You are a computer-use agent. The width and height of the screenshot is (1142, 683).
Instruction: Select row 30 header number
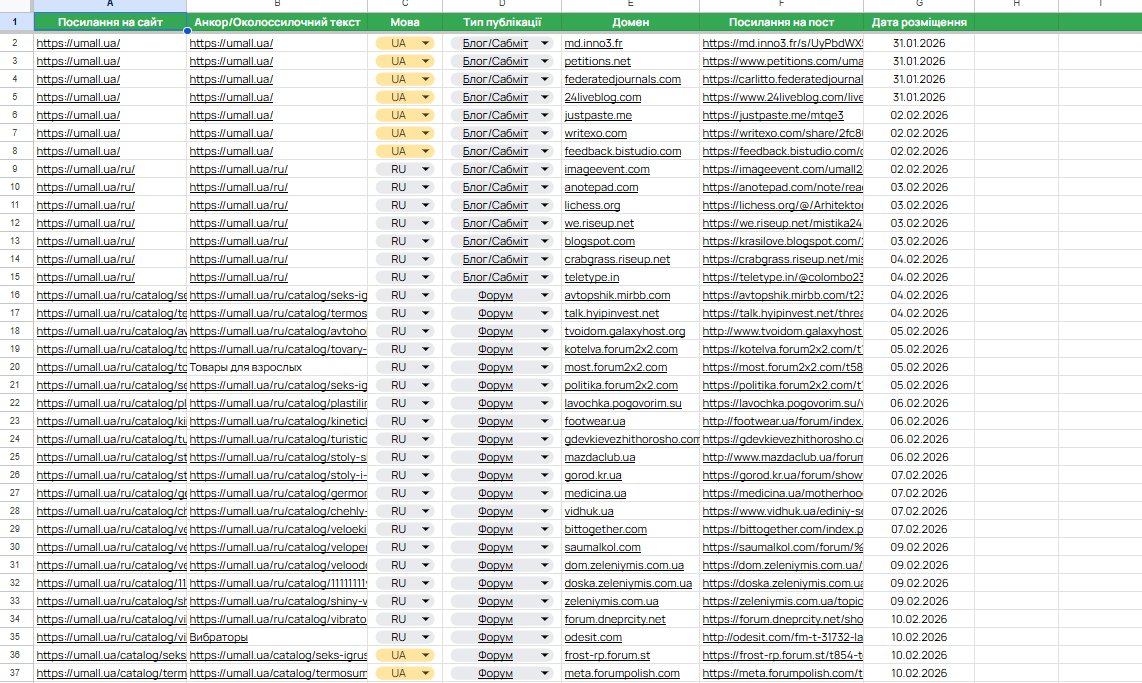[15, 548]
